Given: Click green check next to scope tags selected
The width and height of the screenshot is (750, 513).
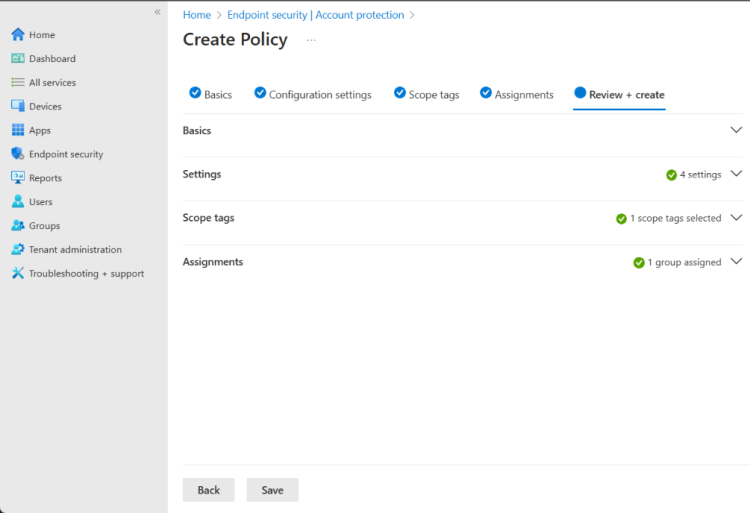Looking at the screenshot, I should [621, 219].
